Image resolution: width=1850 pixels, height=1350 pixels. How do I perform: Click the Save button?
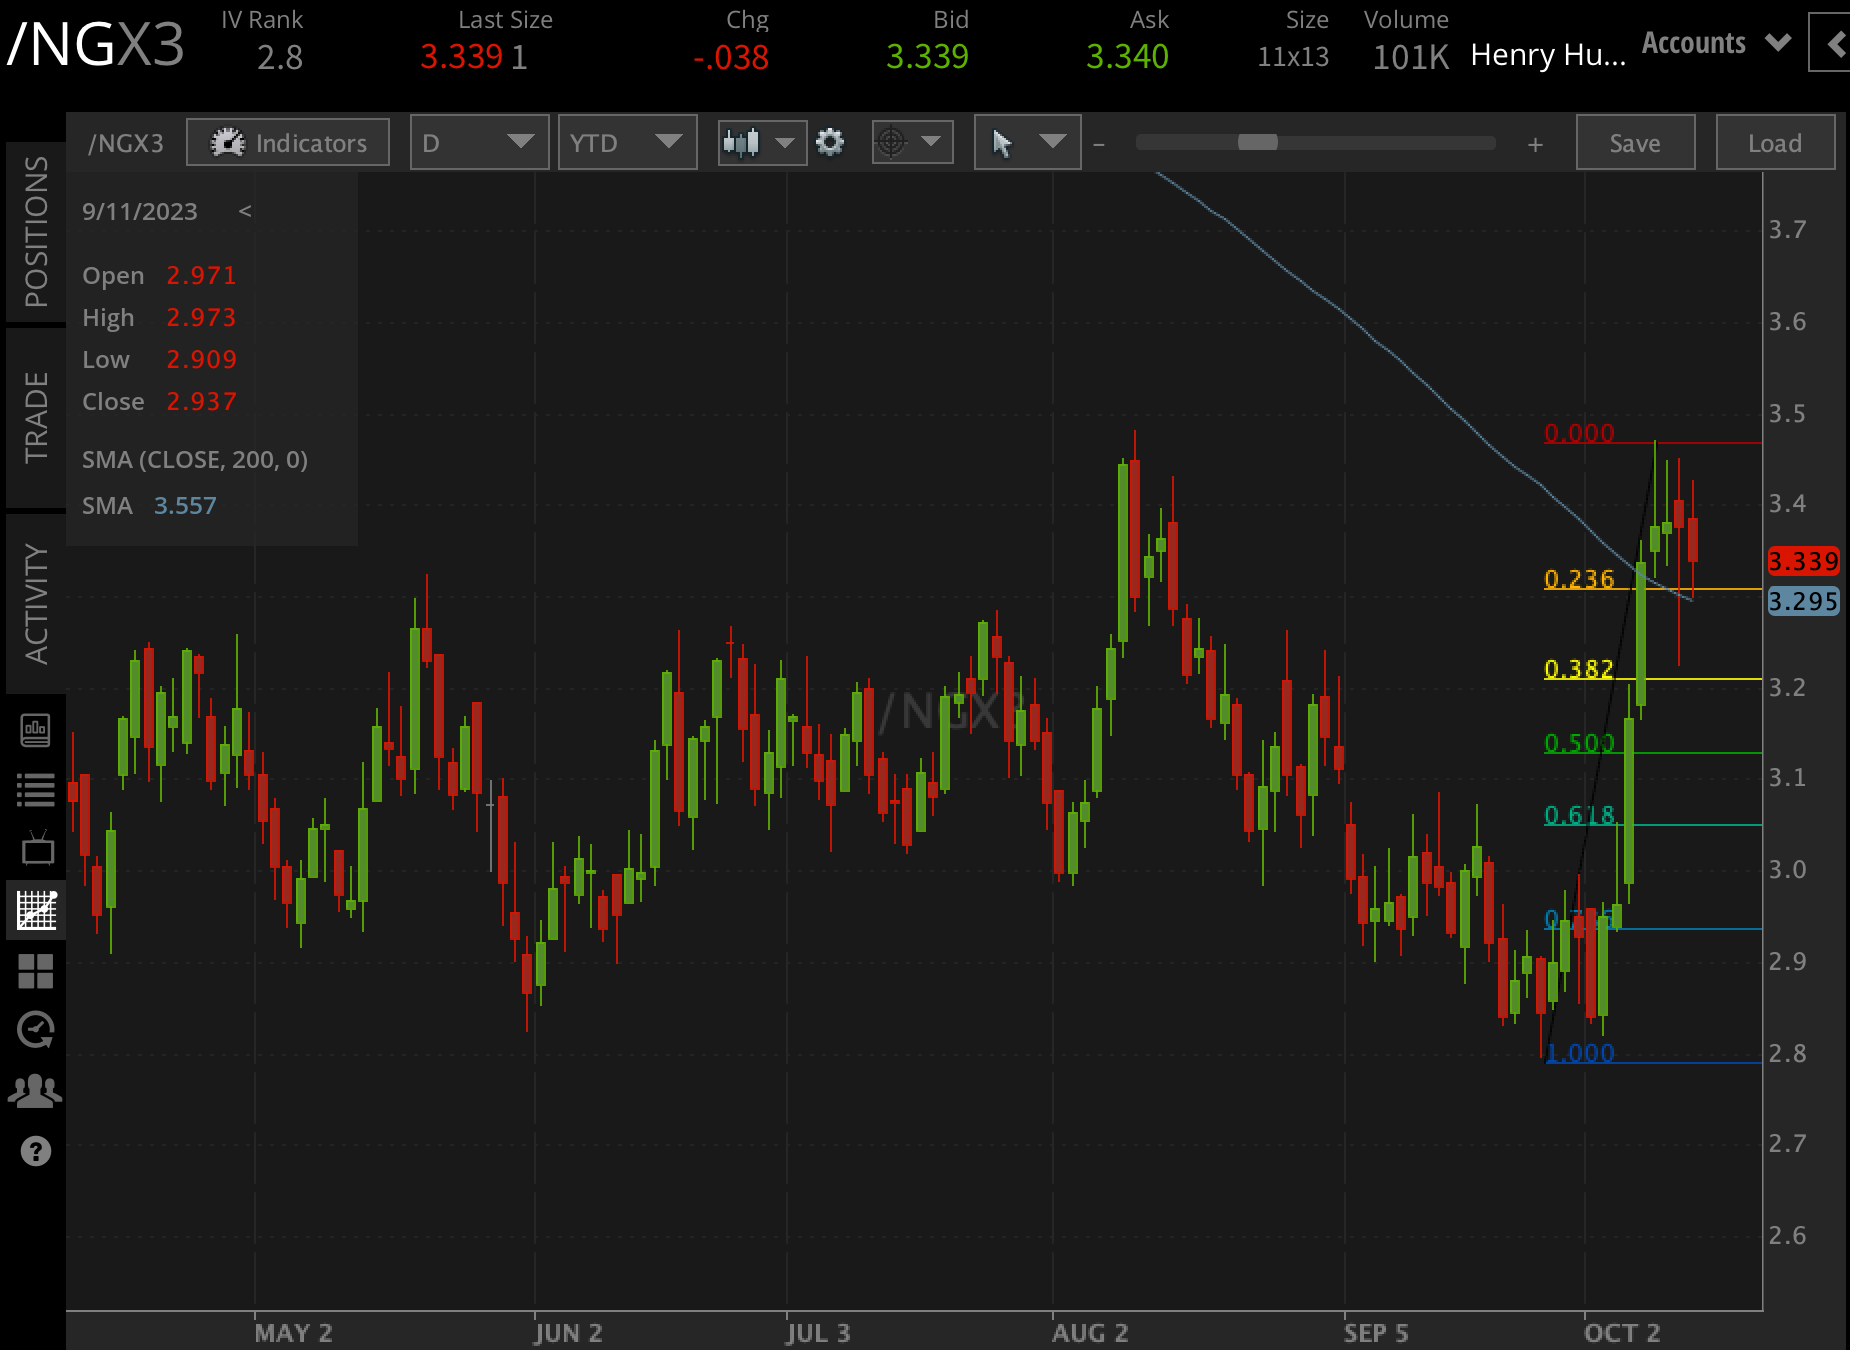pos(1634,142)
